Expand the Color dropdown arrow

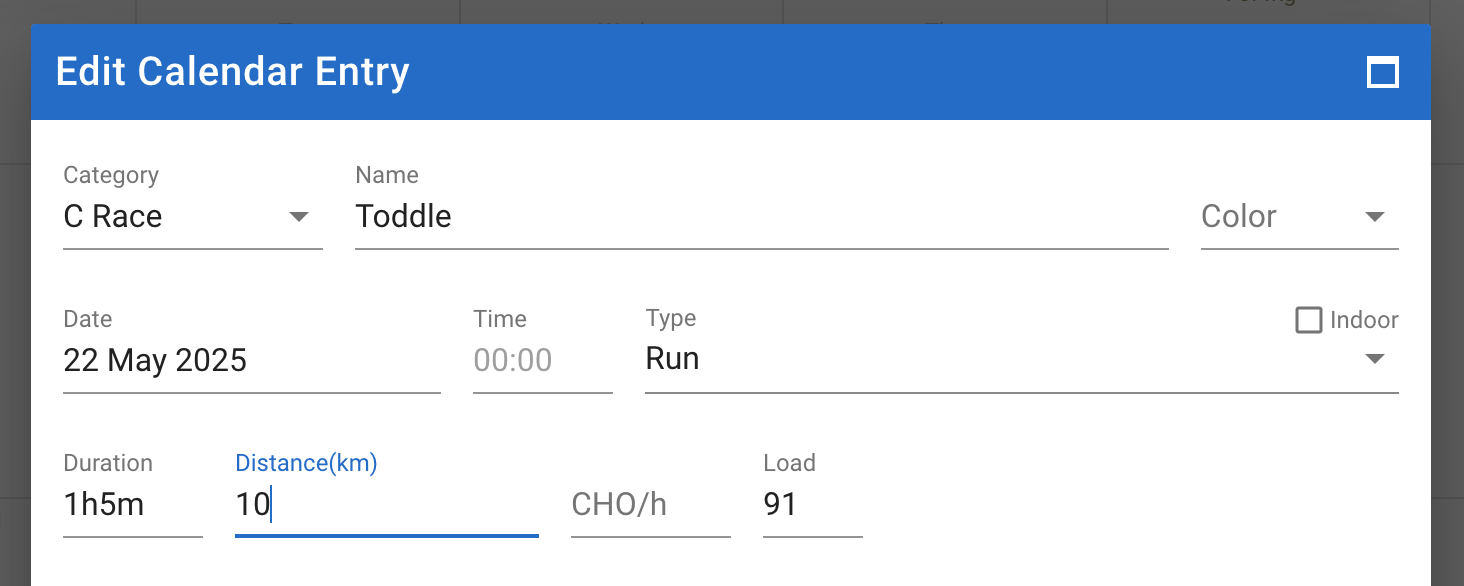(1374, 217)
